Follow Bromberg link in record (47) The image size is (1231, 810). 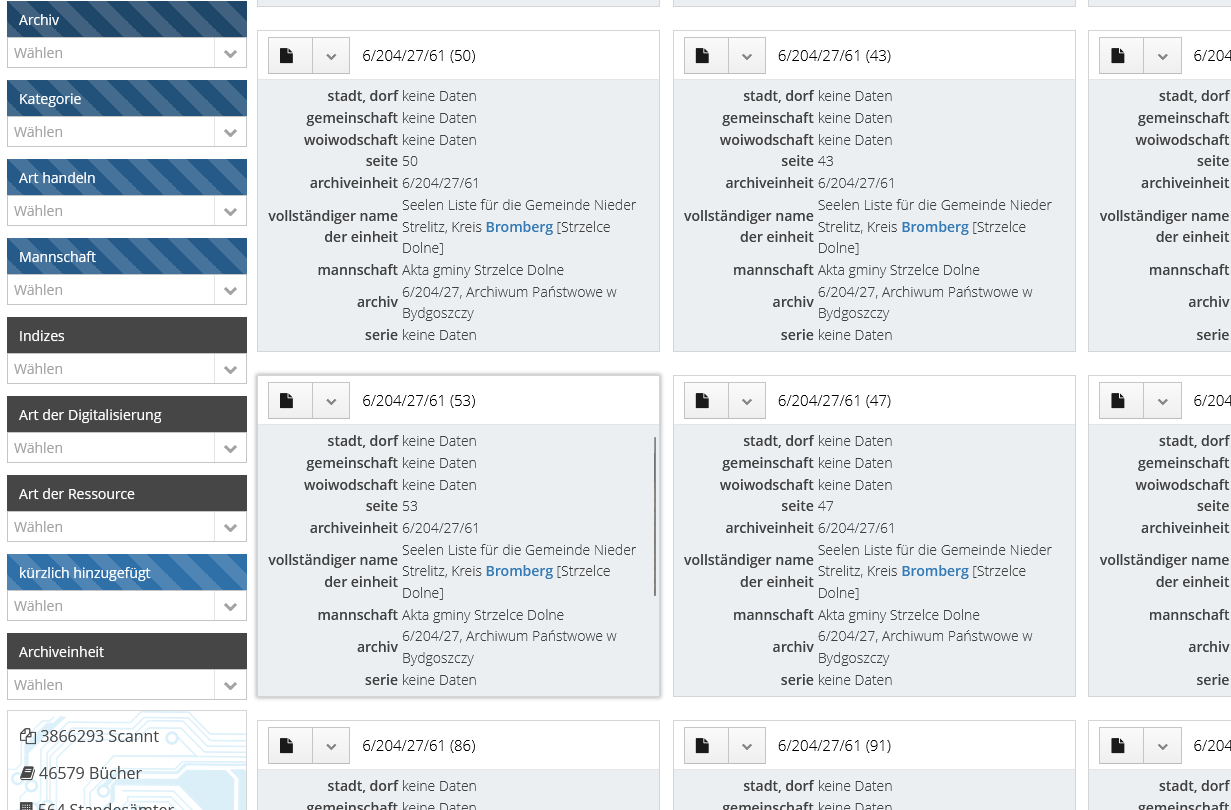935,571
